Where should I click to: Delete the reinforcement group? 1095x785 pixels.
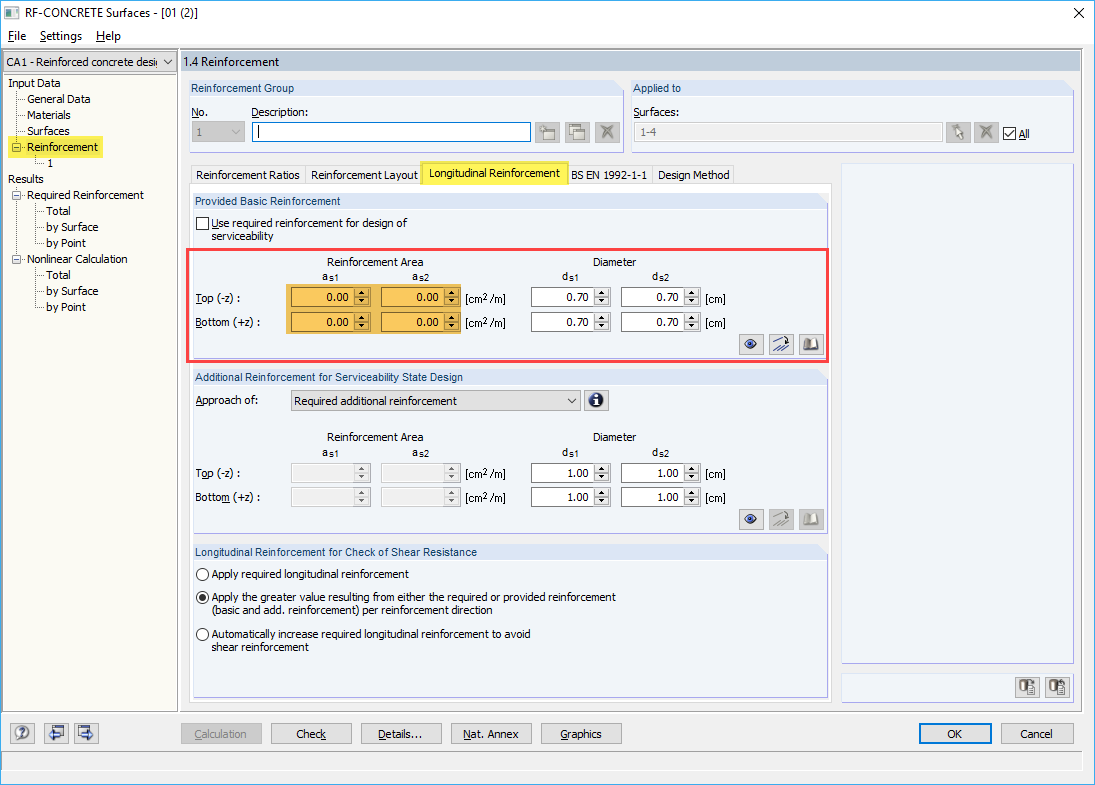(607, 131)
